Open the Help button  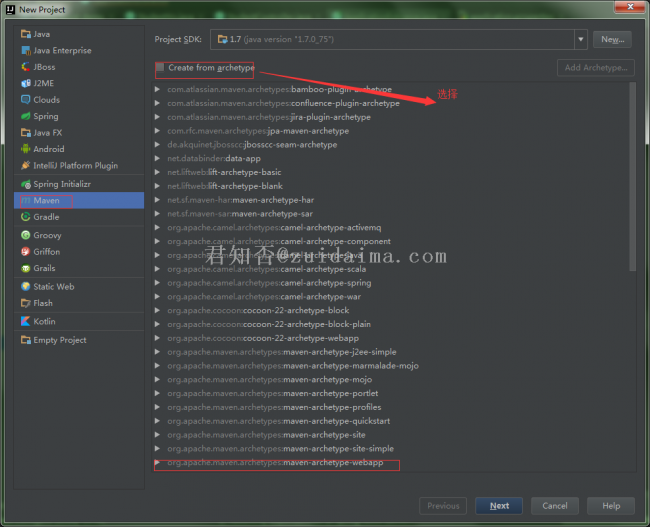tap(611, 506)
